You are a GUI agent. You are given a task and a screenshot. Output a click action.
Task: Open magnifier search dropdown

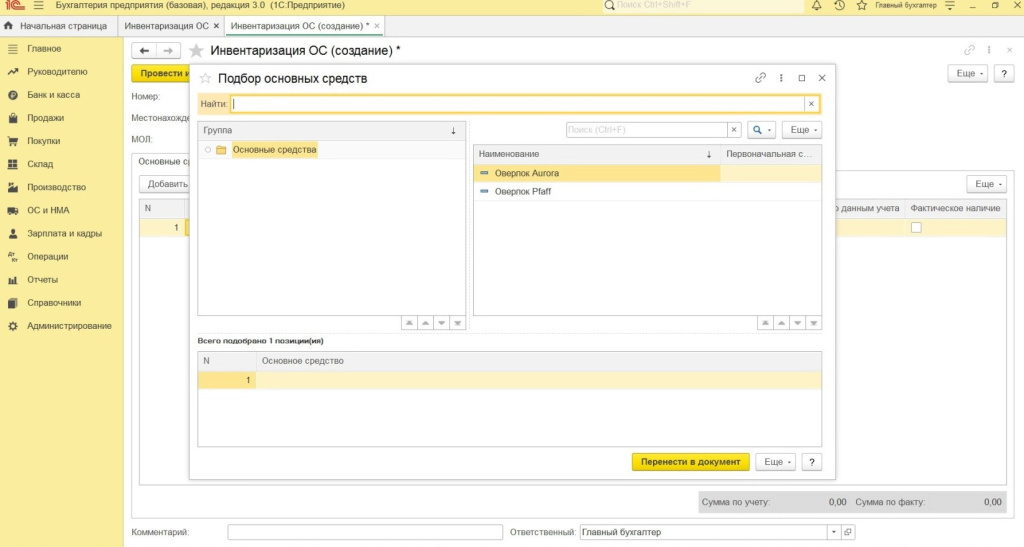click(761, 130)
